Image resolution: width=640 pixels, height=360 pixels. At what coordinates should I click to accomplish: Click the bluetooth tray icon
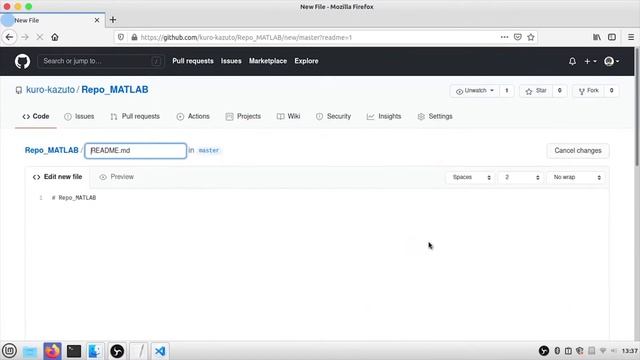(x=557, y=351)
